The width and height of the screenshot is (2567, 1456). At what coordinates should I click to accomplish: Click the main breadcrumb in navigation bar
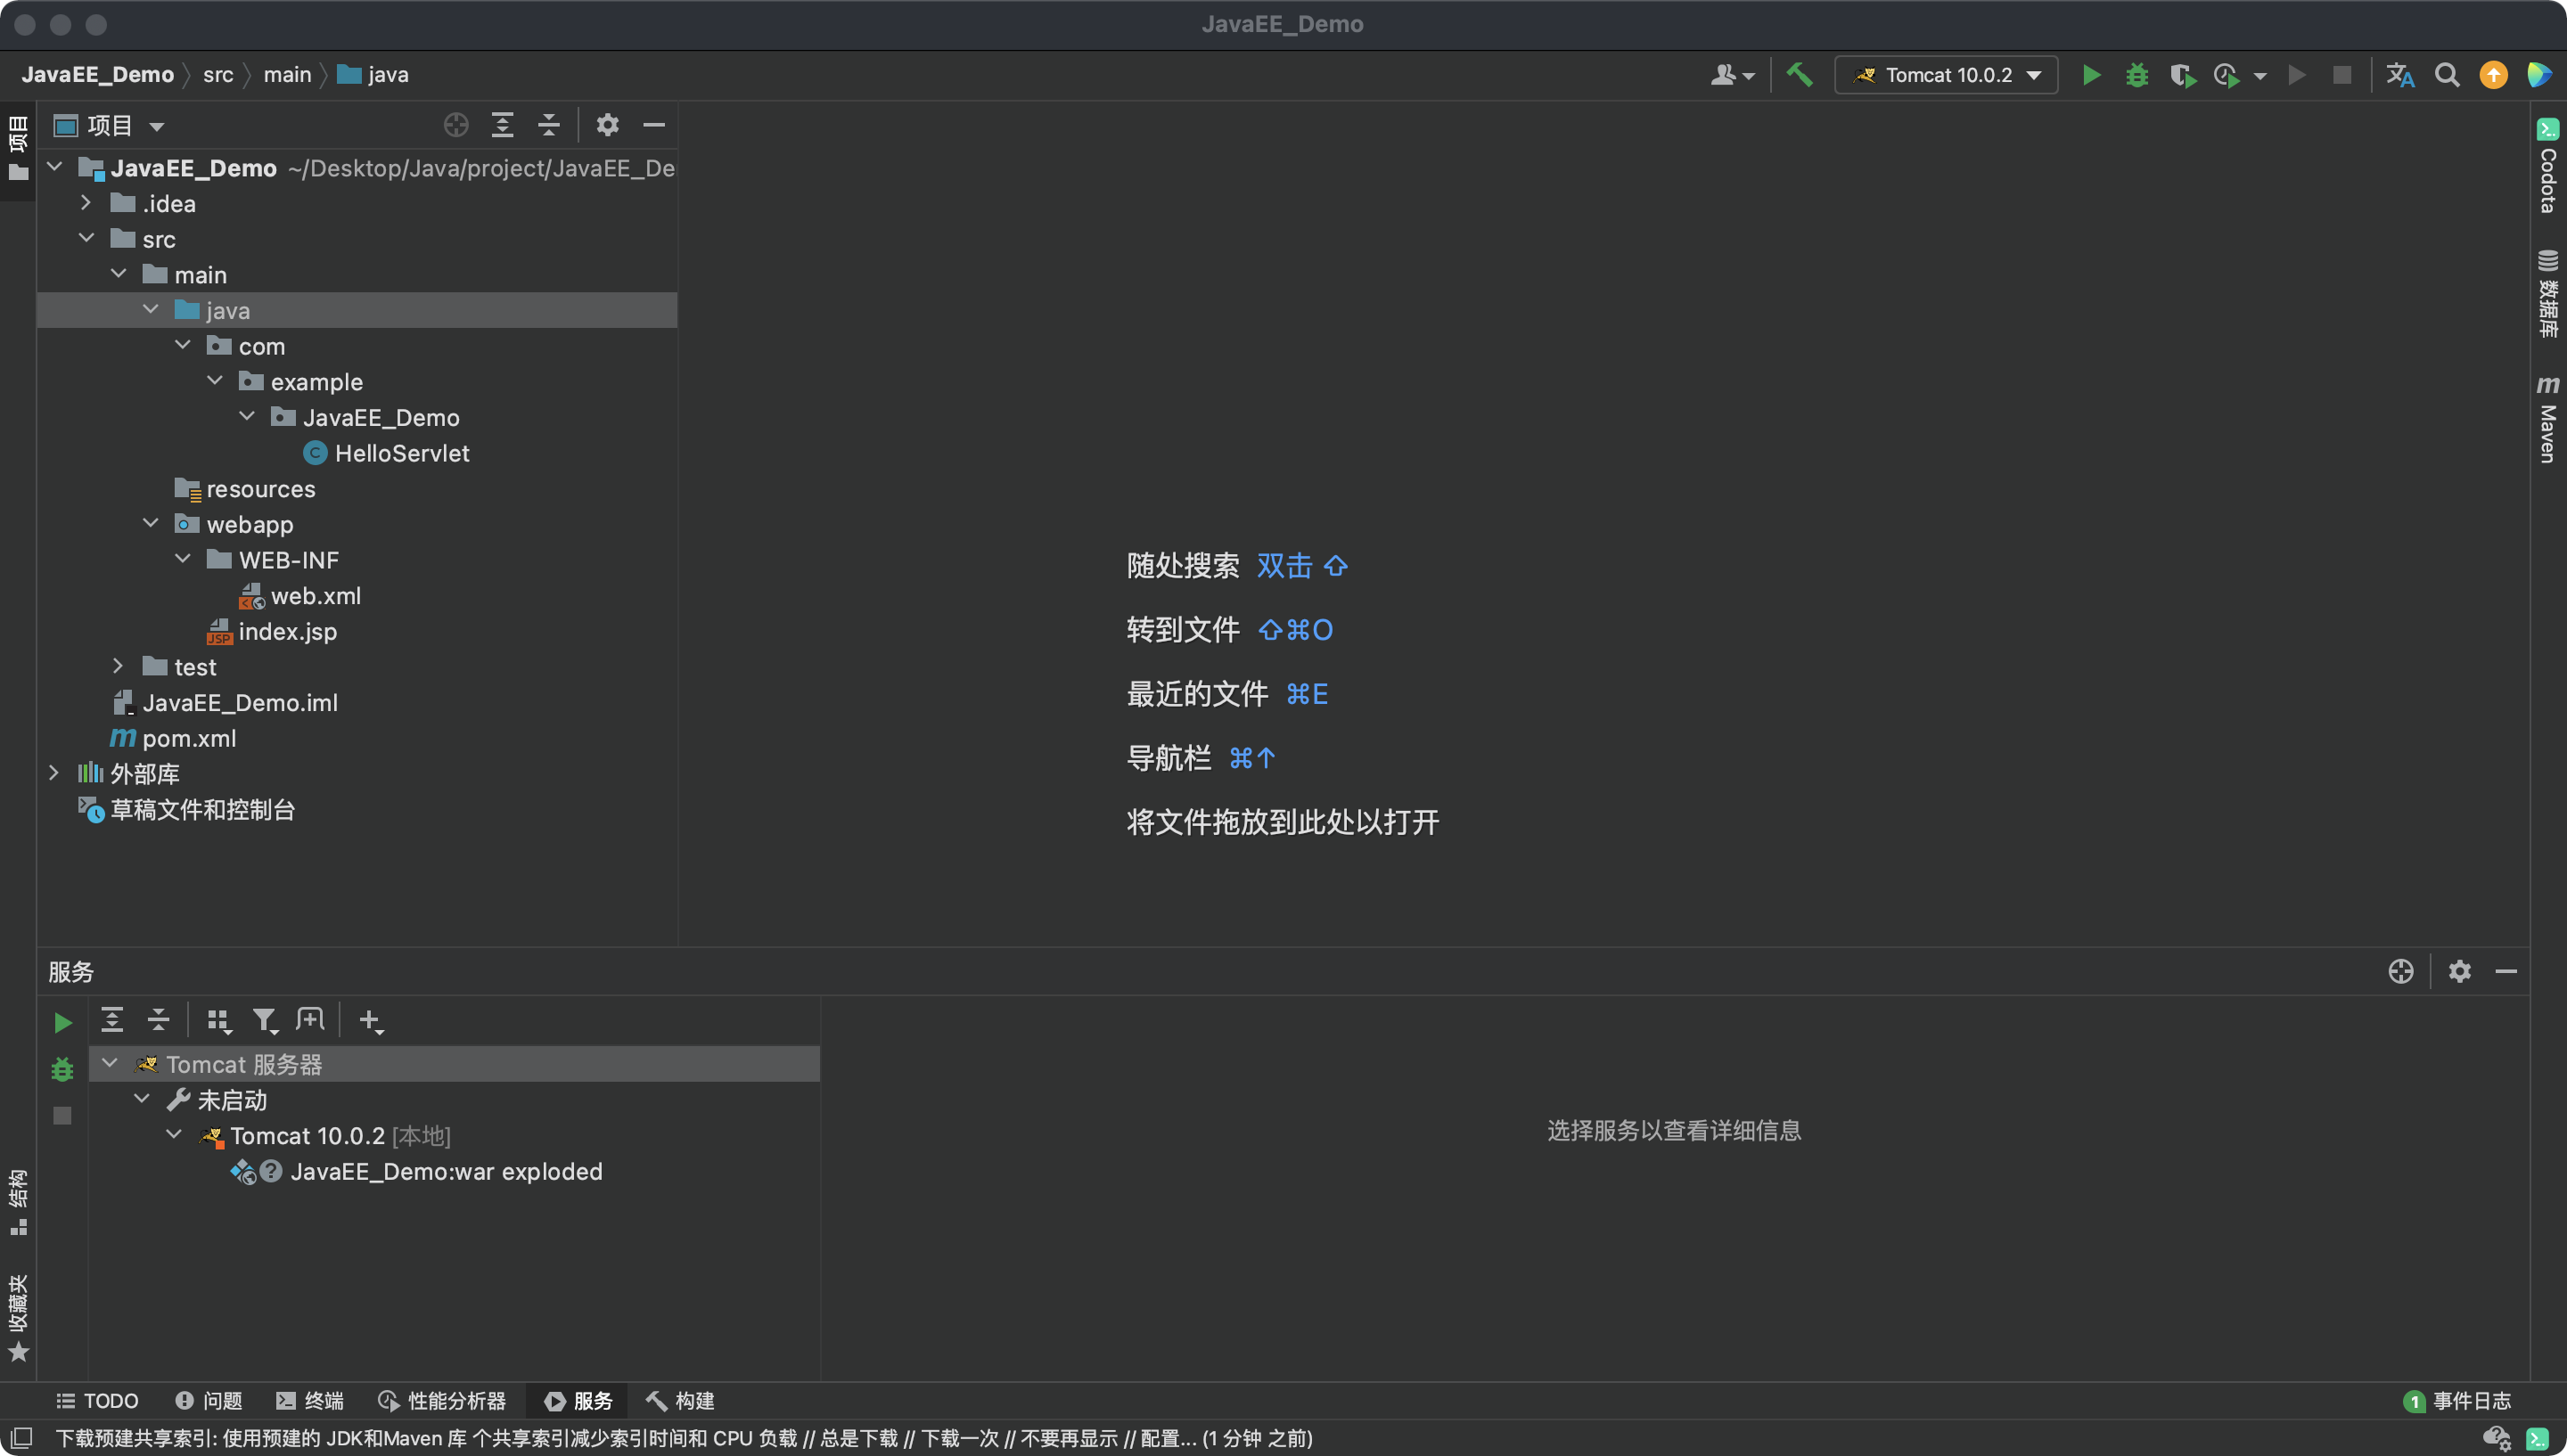[287, 75]
